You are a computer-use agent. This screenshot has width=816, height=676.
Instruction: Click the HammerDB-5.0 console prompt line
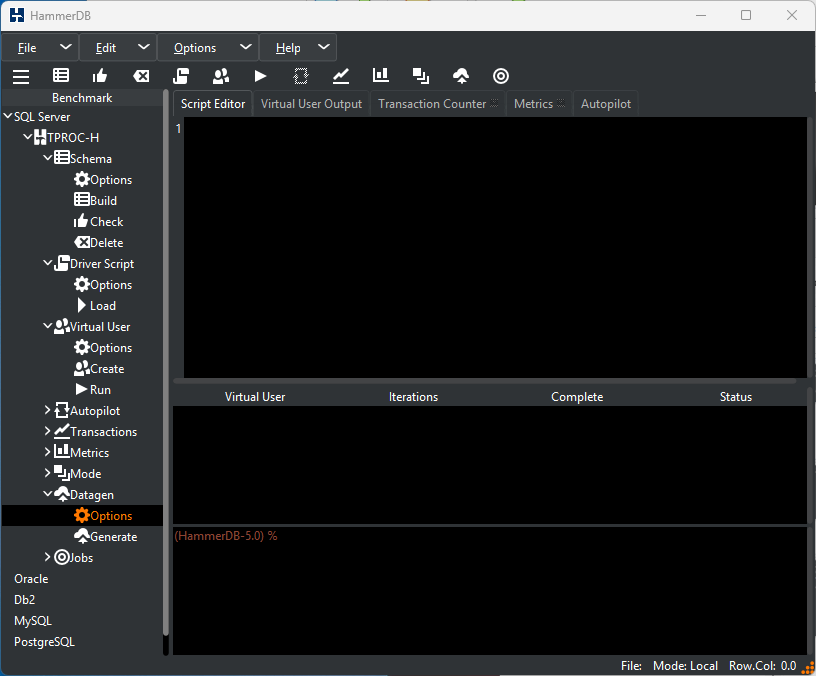226,536
